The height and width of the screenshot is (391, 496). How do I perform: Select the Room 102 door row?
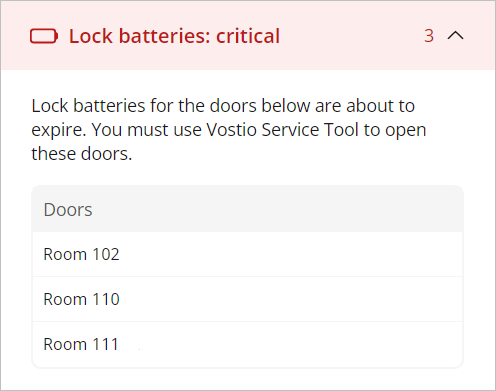click(248, 254)
